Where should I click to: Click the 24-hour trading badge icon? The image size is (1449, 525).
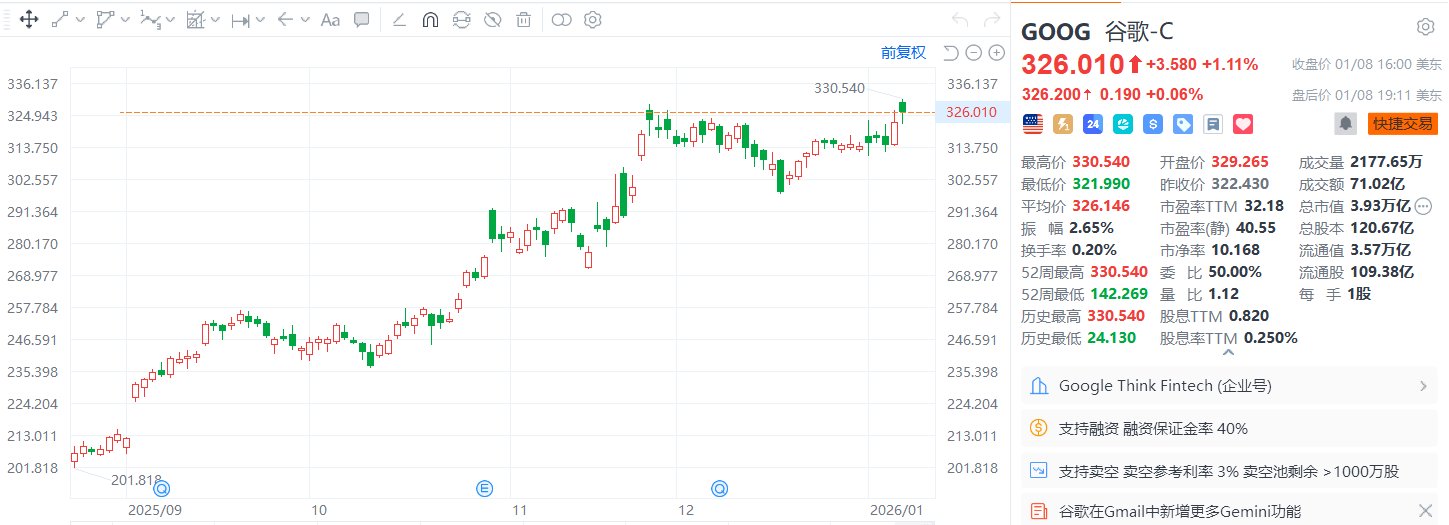1093,124
